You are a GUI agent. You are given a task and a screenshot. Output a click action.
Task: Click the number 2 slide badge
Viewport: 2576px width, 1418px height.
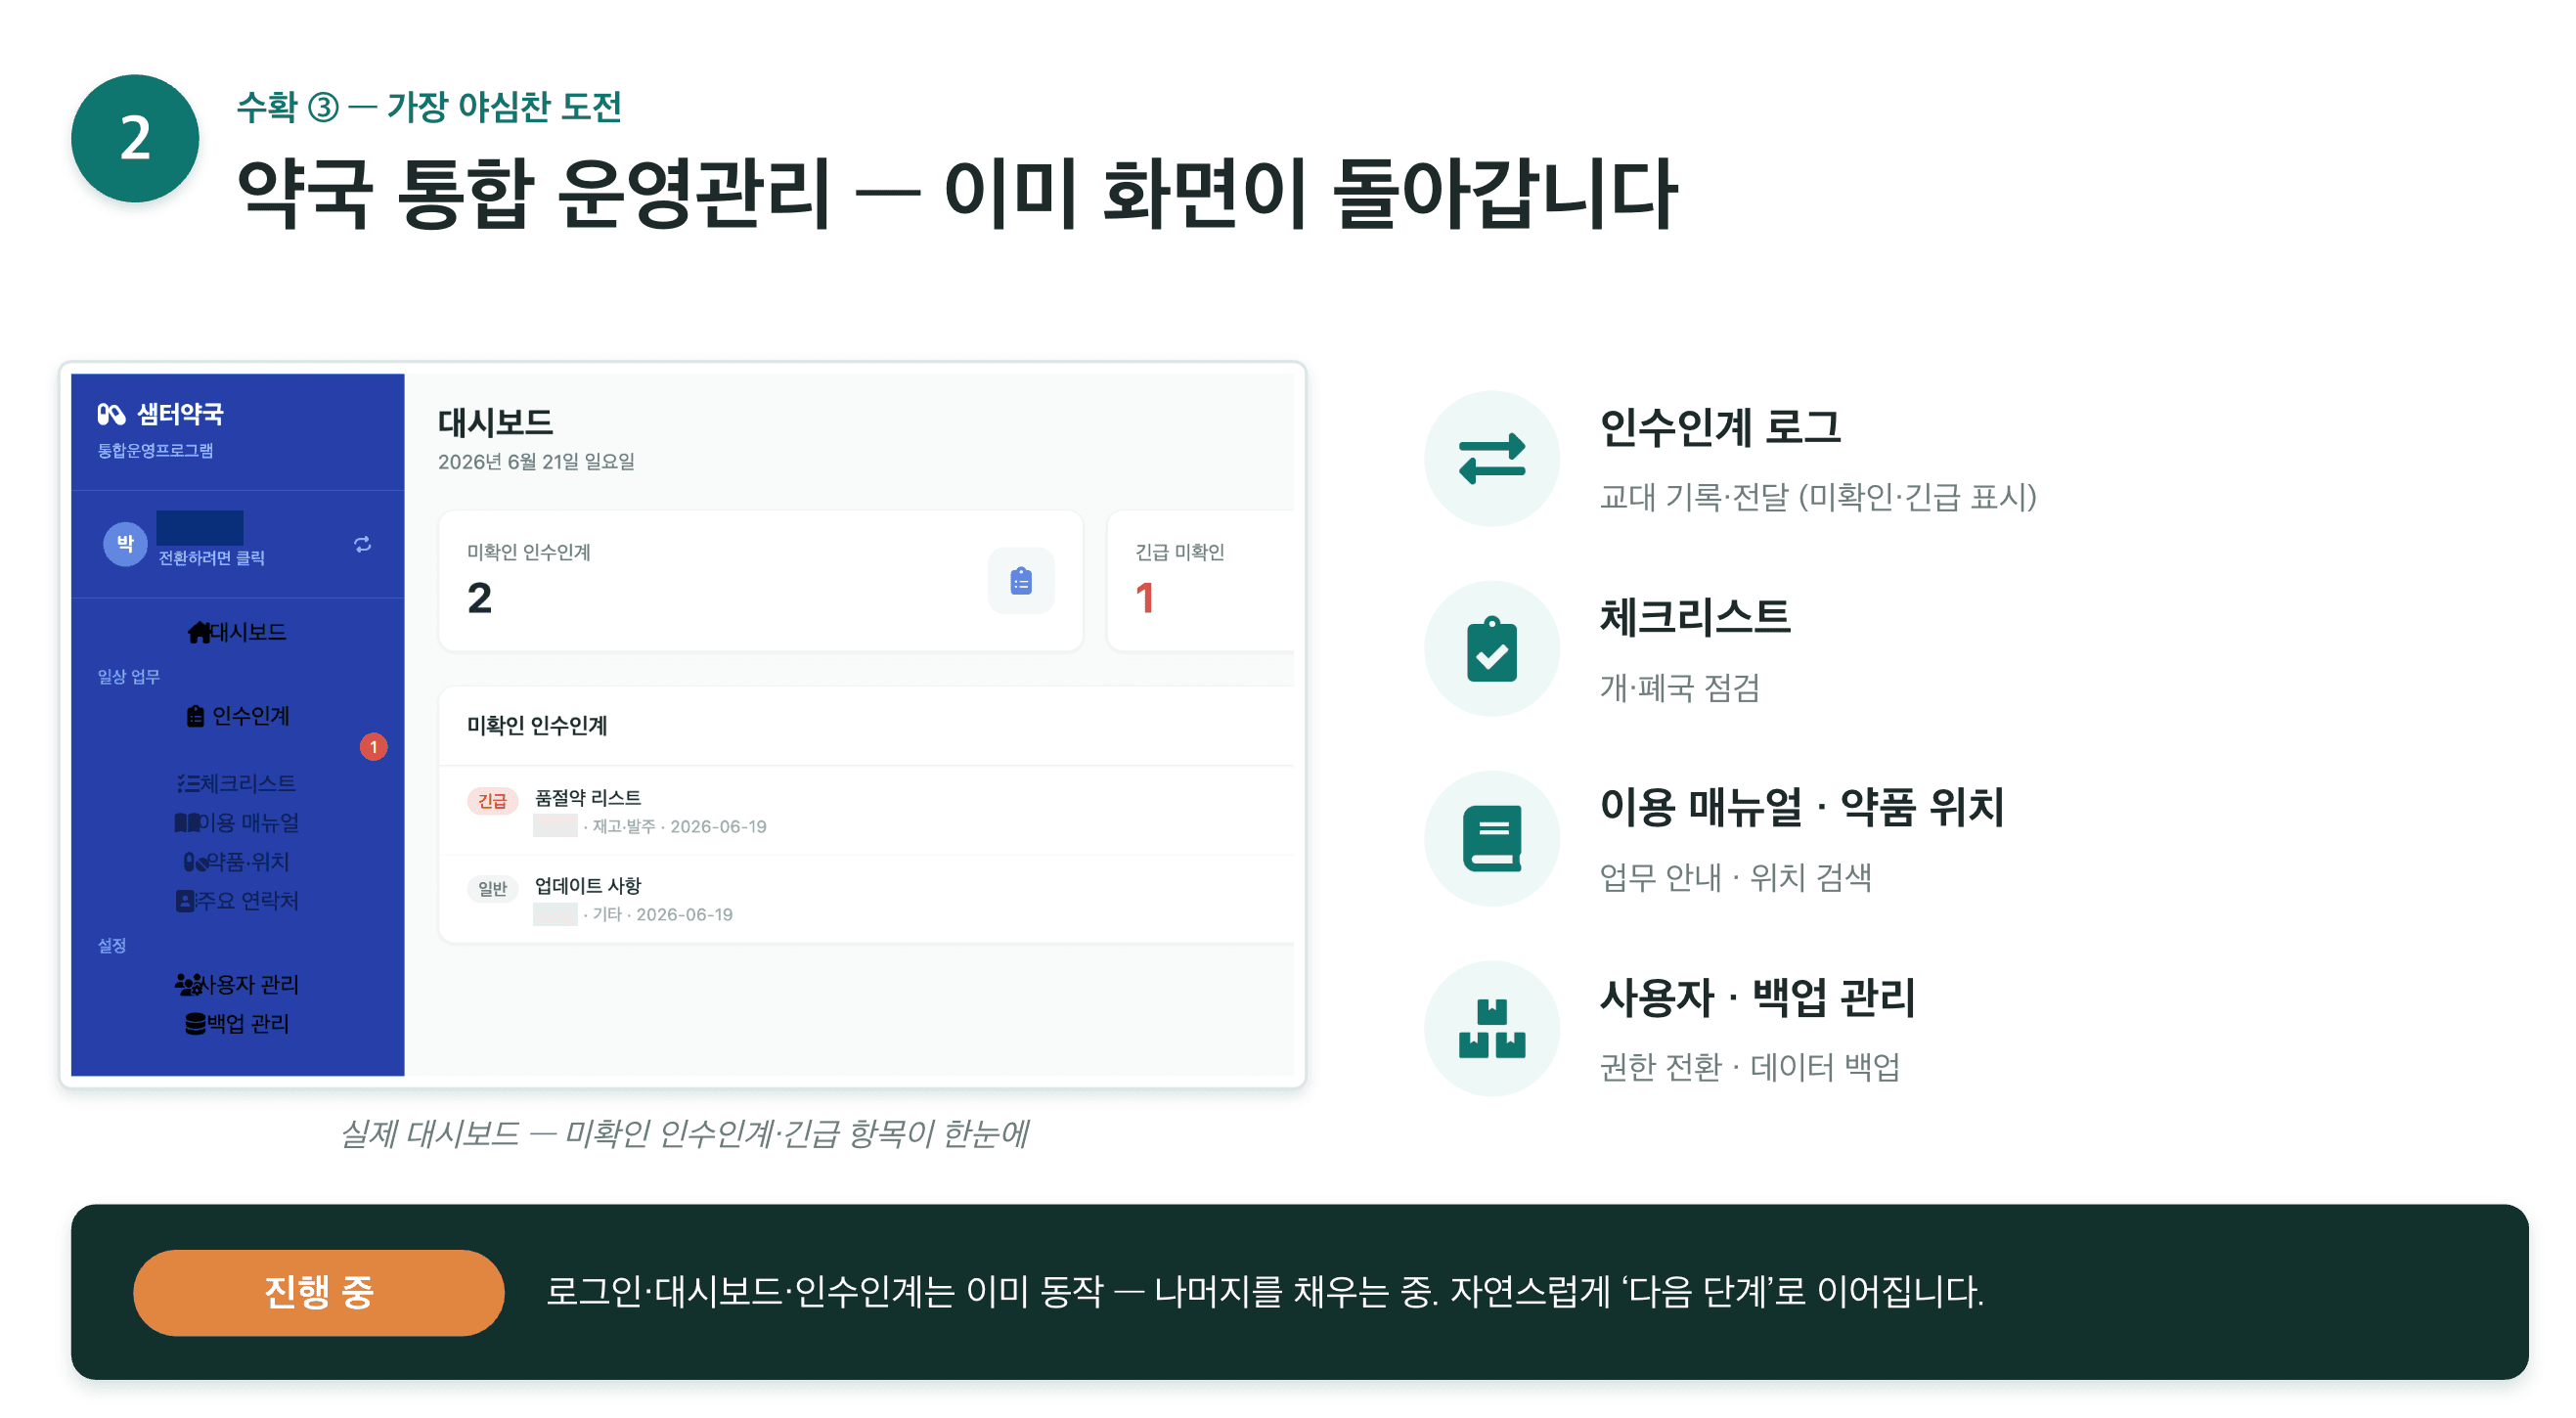[x=135, y=138]
